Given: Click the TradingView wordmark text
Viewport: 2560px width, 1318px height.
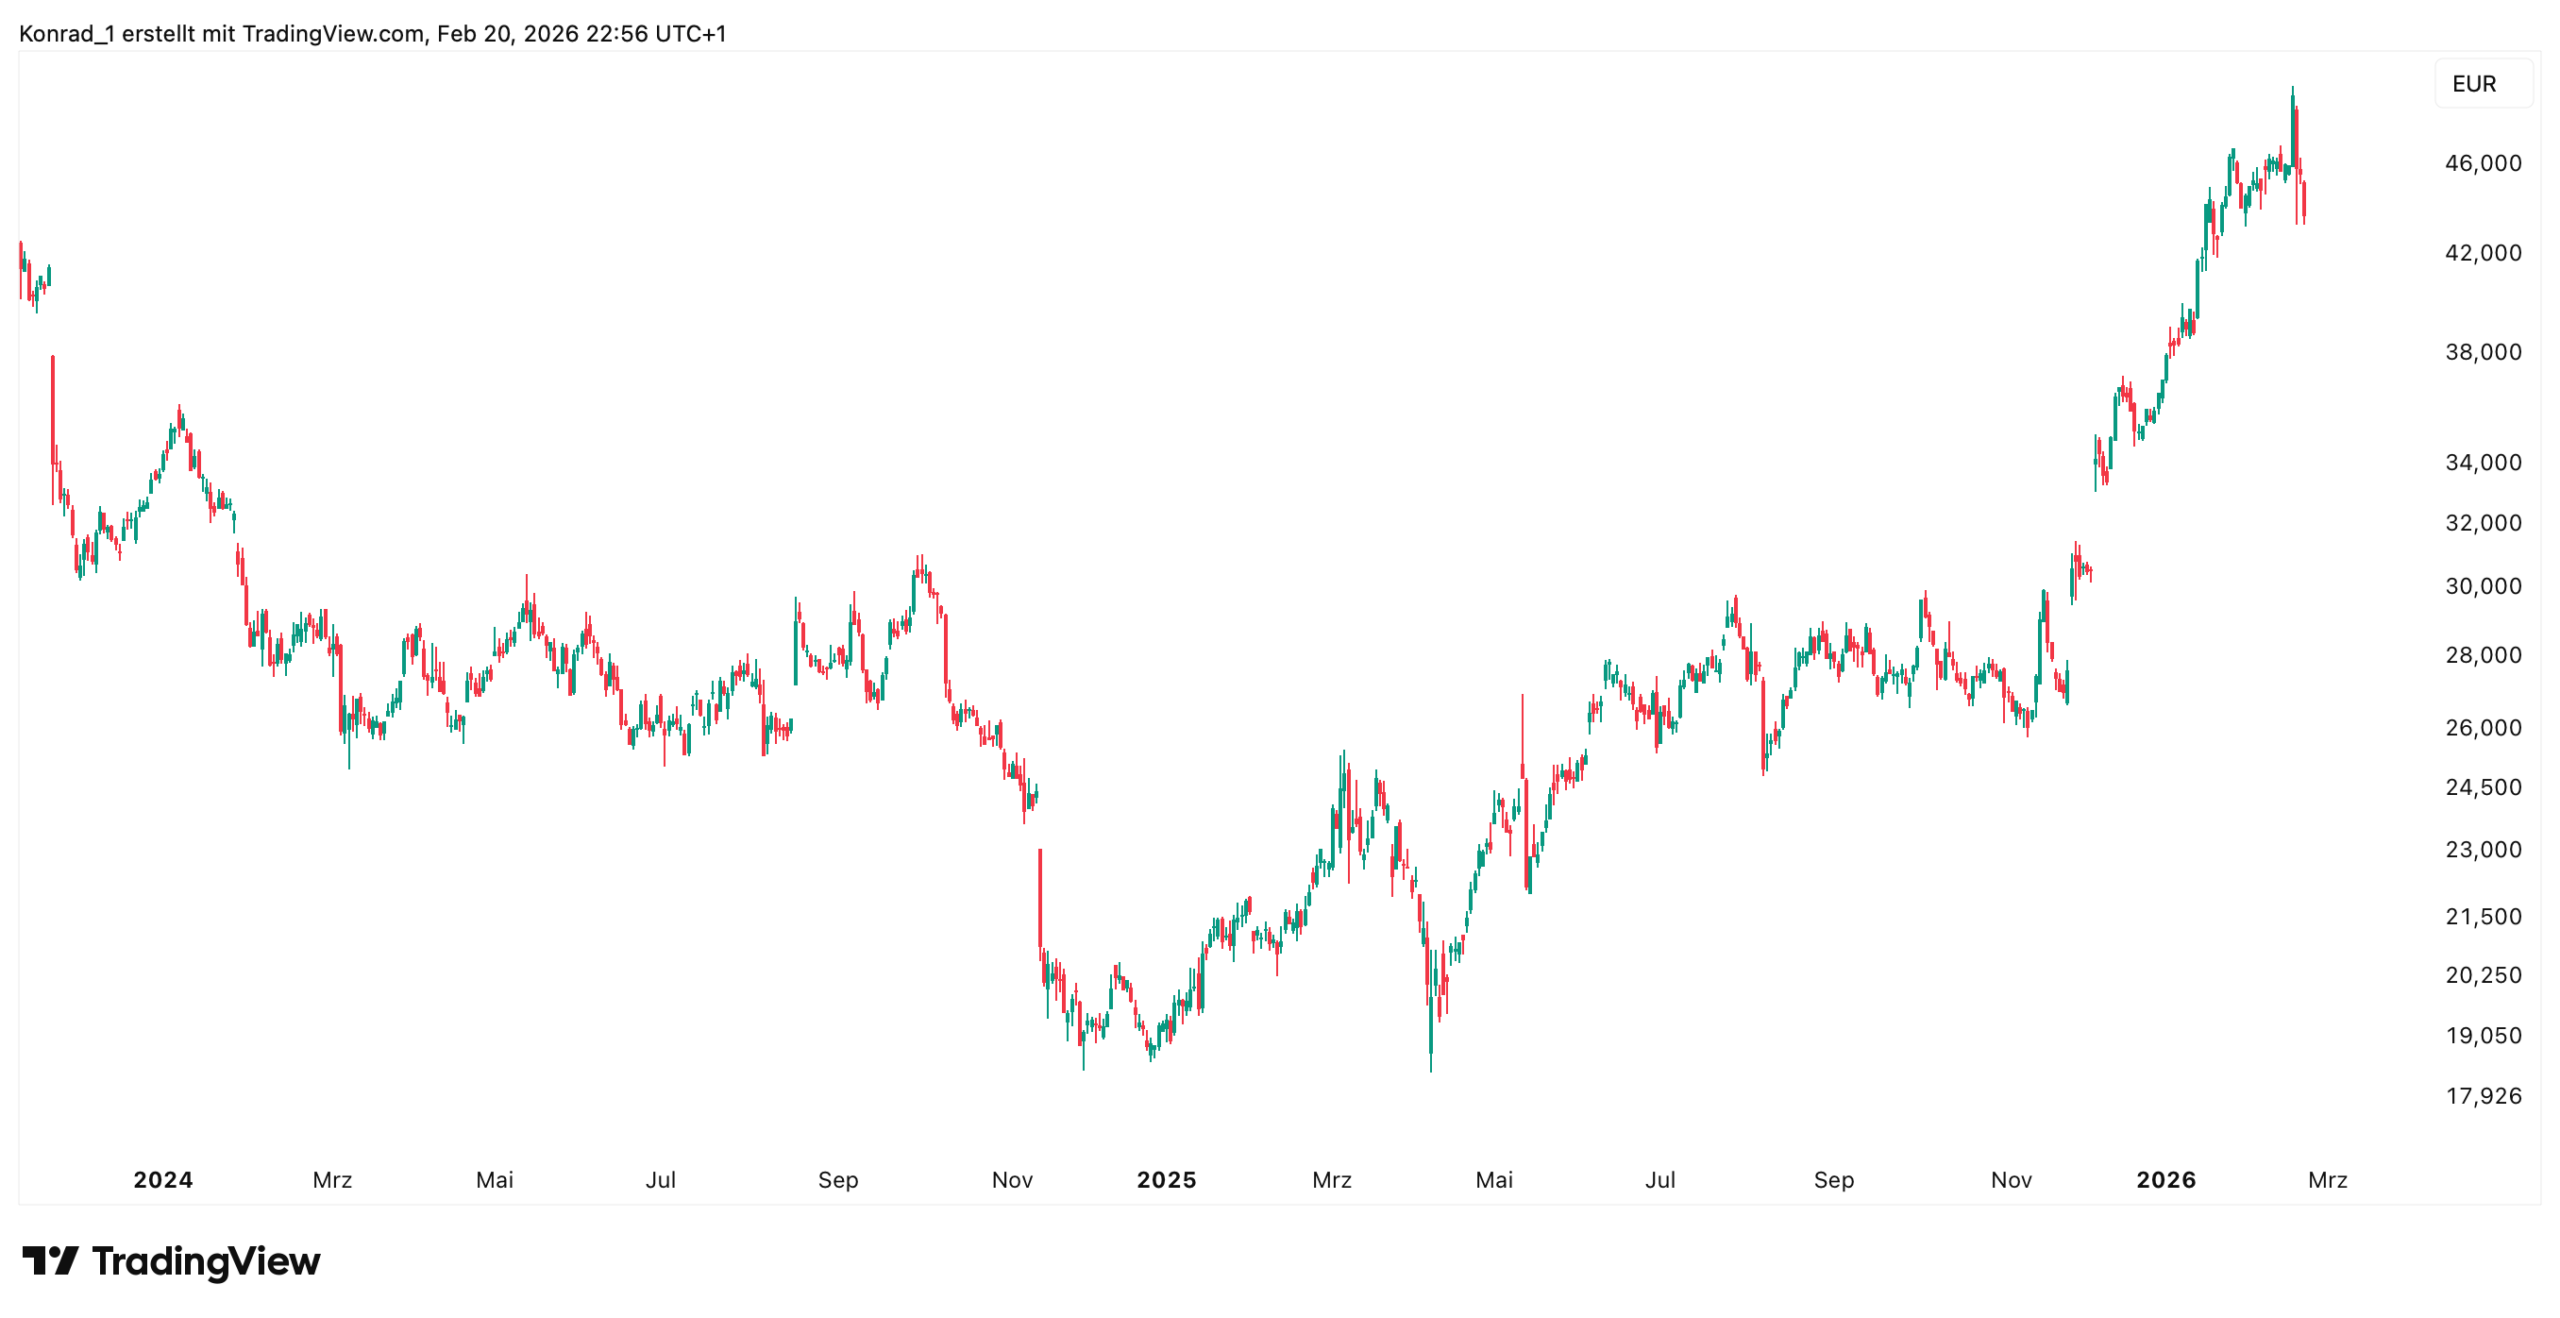Looking at the screenshot, I should [x=206, y=1260].
